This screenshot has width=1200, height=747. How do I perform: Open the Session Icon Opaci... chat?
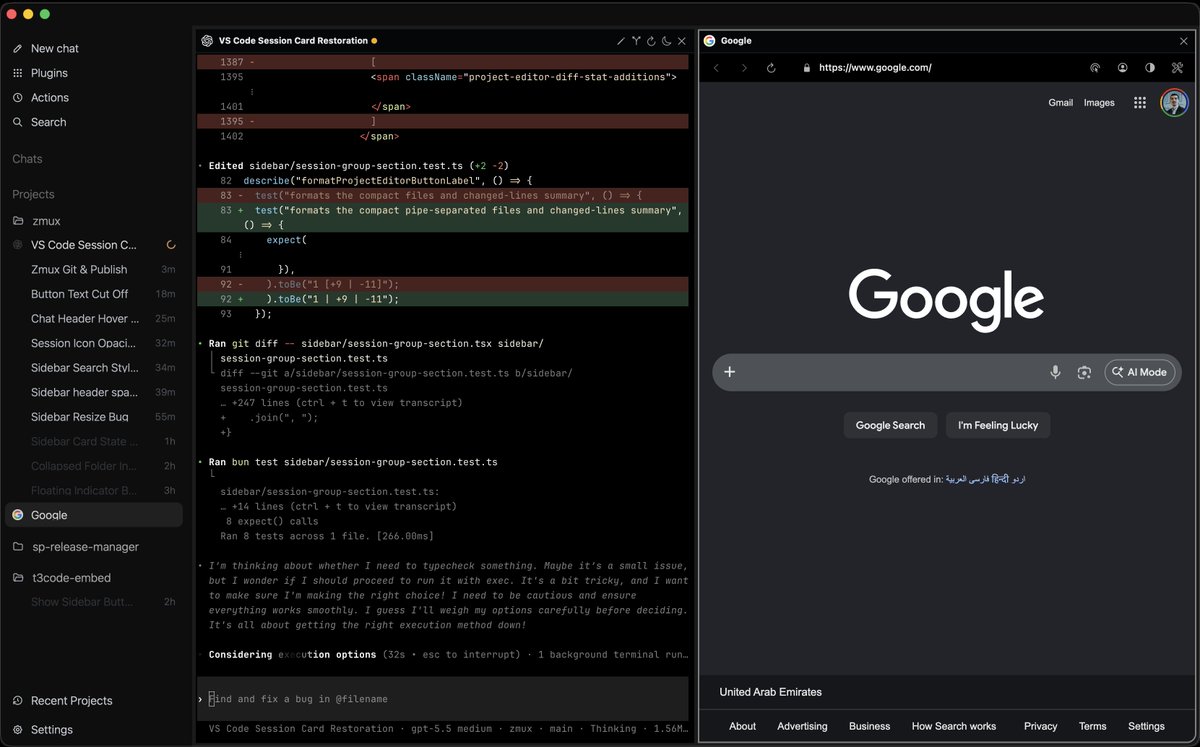click(94, 343)
